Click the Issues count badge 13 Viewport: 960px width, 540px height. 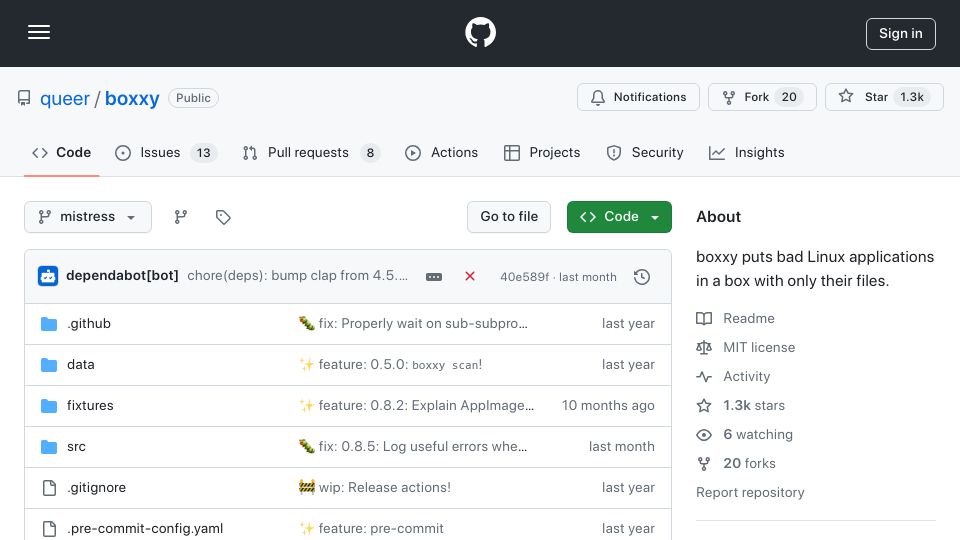pos(203,153)
